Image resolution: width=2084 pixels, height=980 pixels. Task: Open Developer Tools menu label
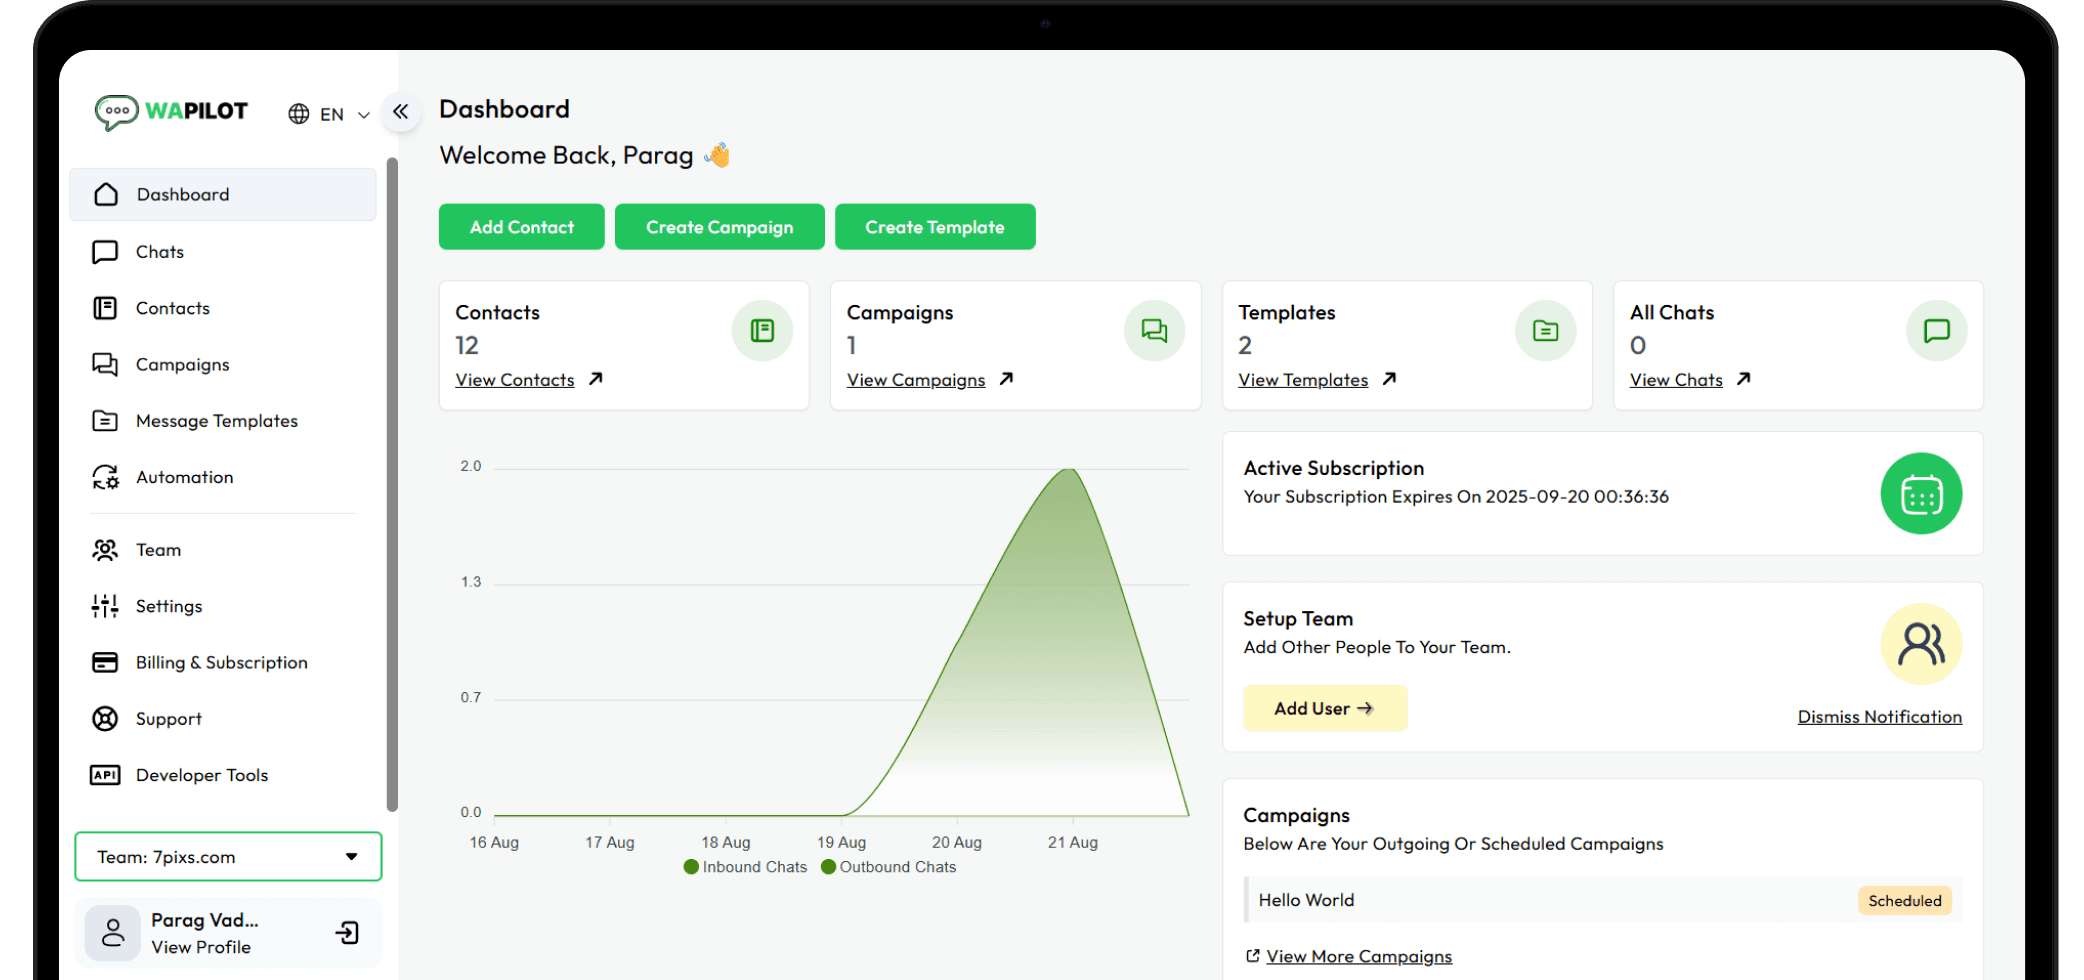(x=202, y=775)
